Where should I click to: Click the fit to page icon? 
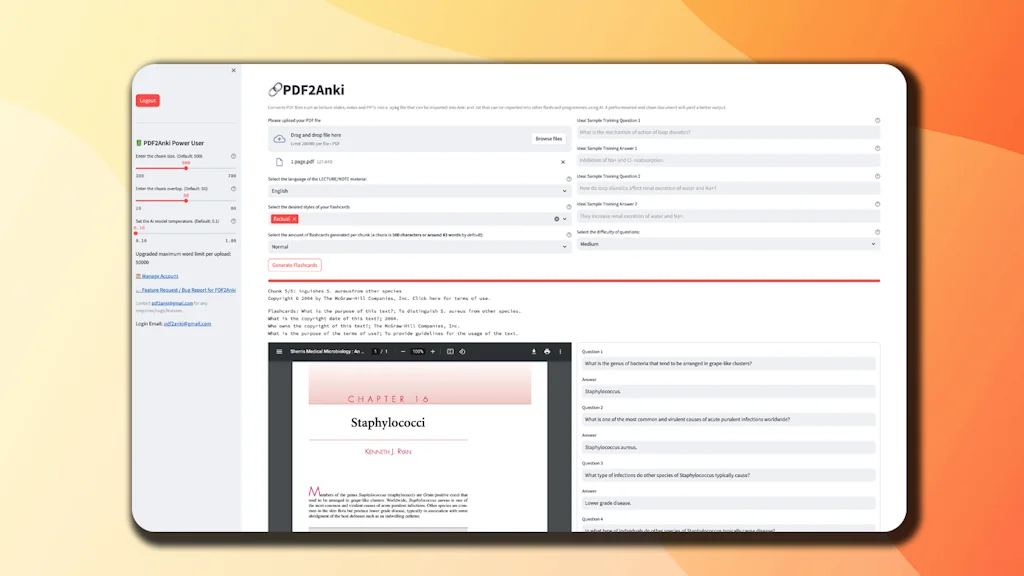(x=450, y=352)
